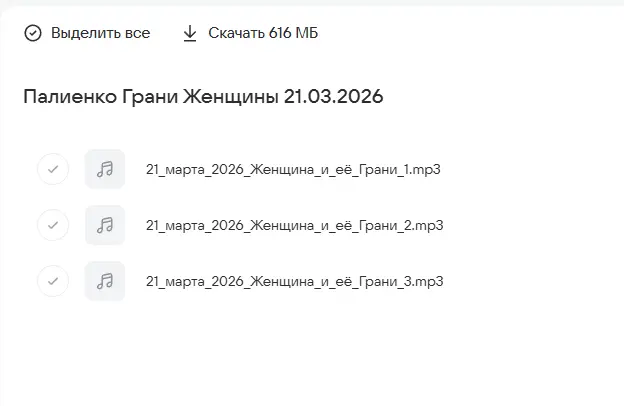The image size is (624, 406).
Task: Click the ".mp3" extension of Грани_2 file
Action: pos(429,226)
